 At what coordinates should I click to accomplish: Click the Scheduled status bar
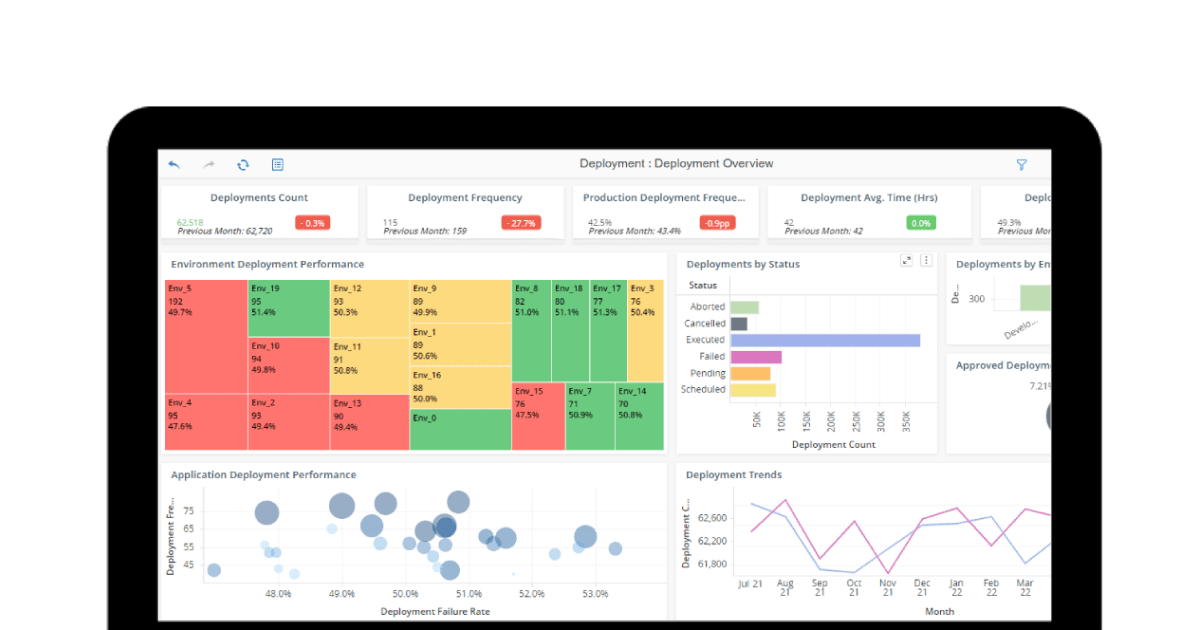click(753, 390)
